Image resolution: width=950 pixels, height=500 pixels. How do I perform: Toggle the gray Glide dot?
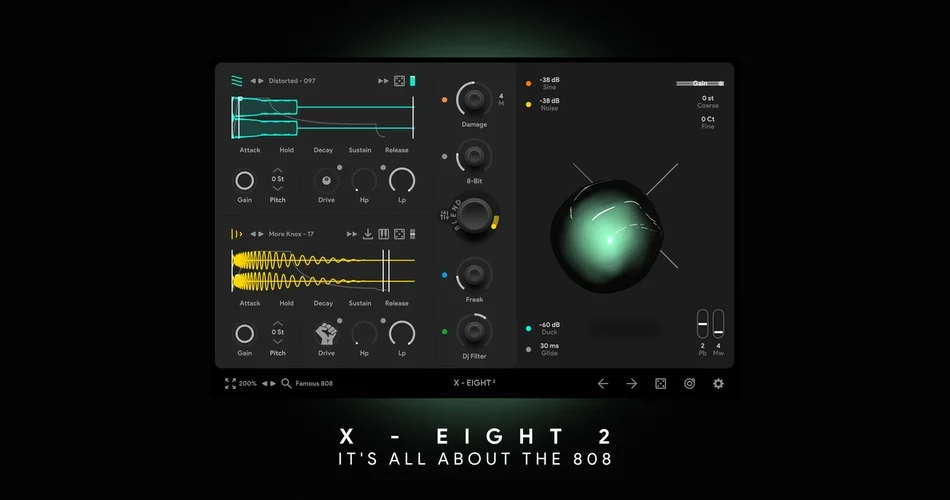point(528,350)
